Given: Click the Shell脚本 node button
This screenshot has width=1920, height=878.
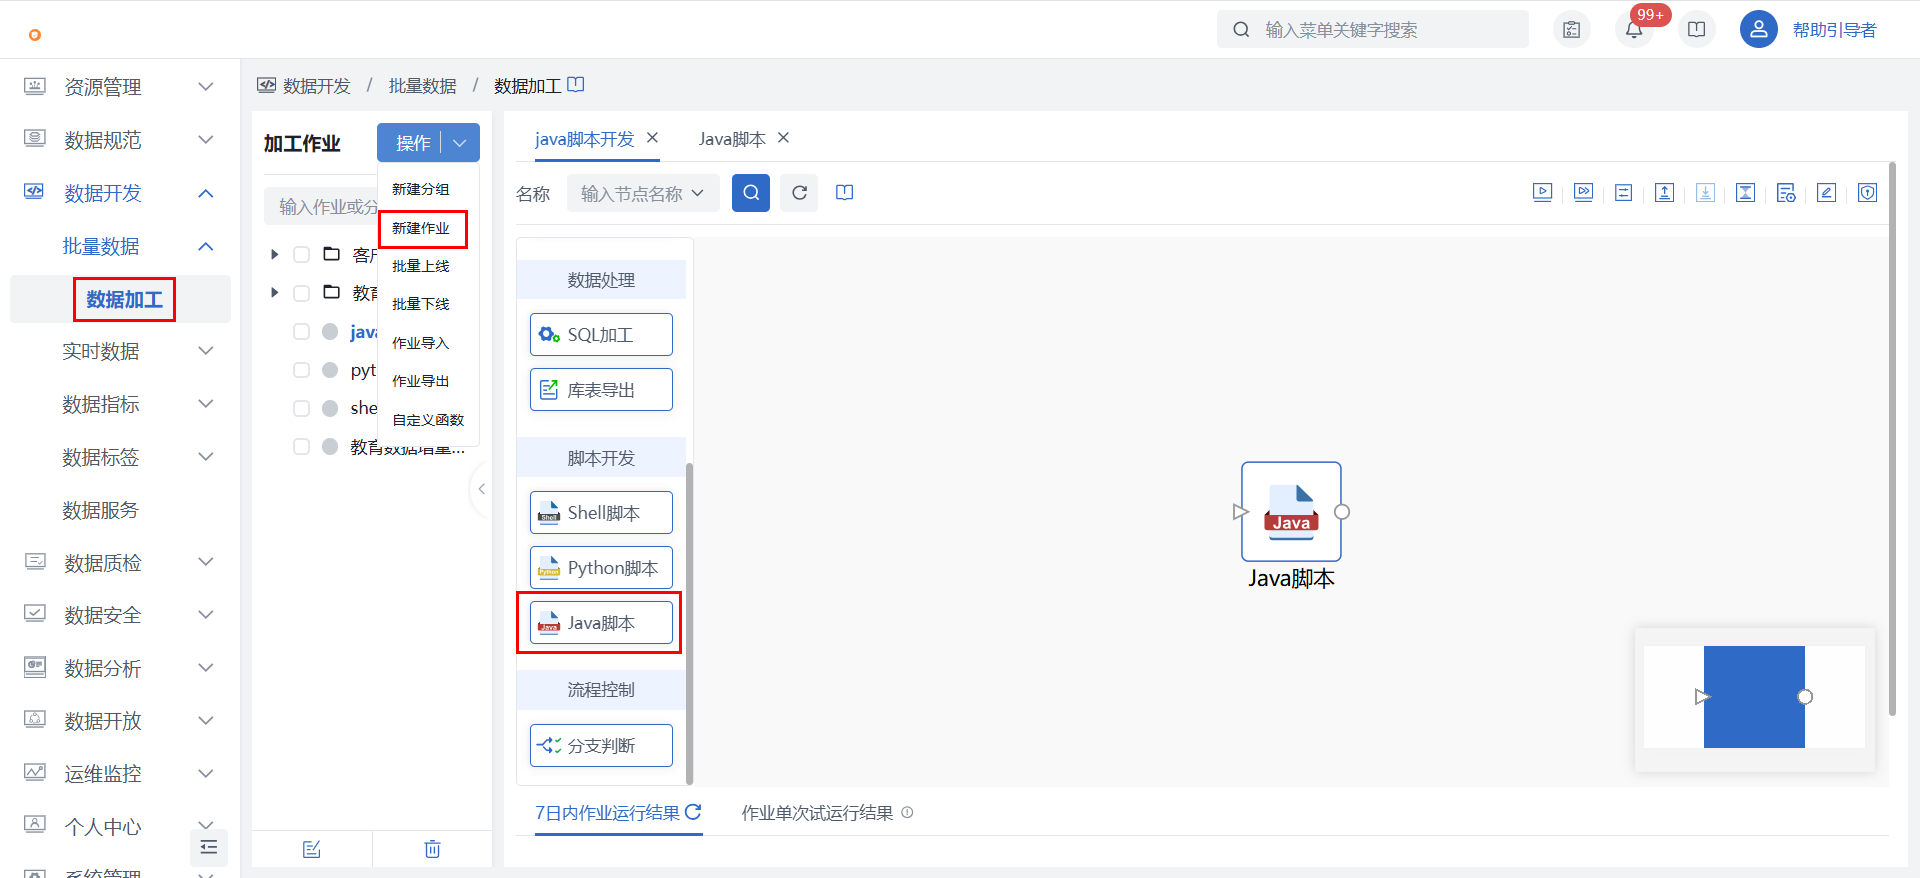Looking at the screenshot, I should click(601, 513).
